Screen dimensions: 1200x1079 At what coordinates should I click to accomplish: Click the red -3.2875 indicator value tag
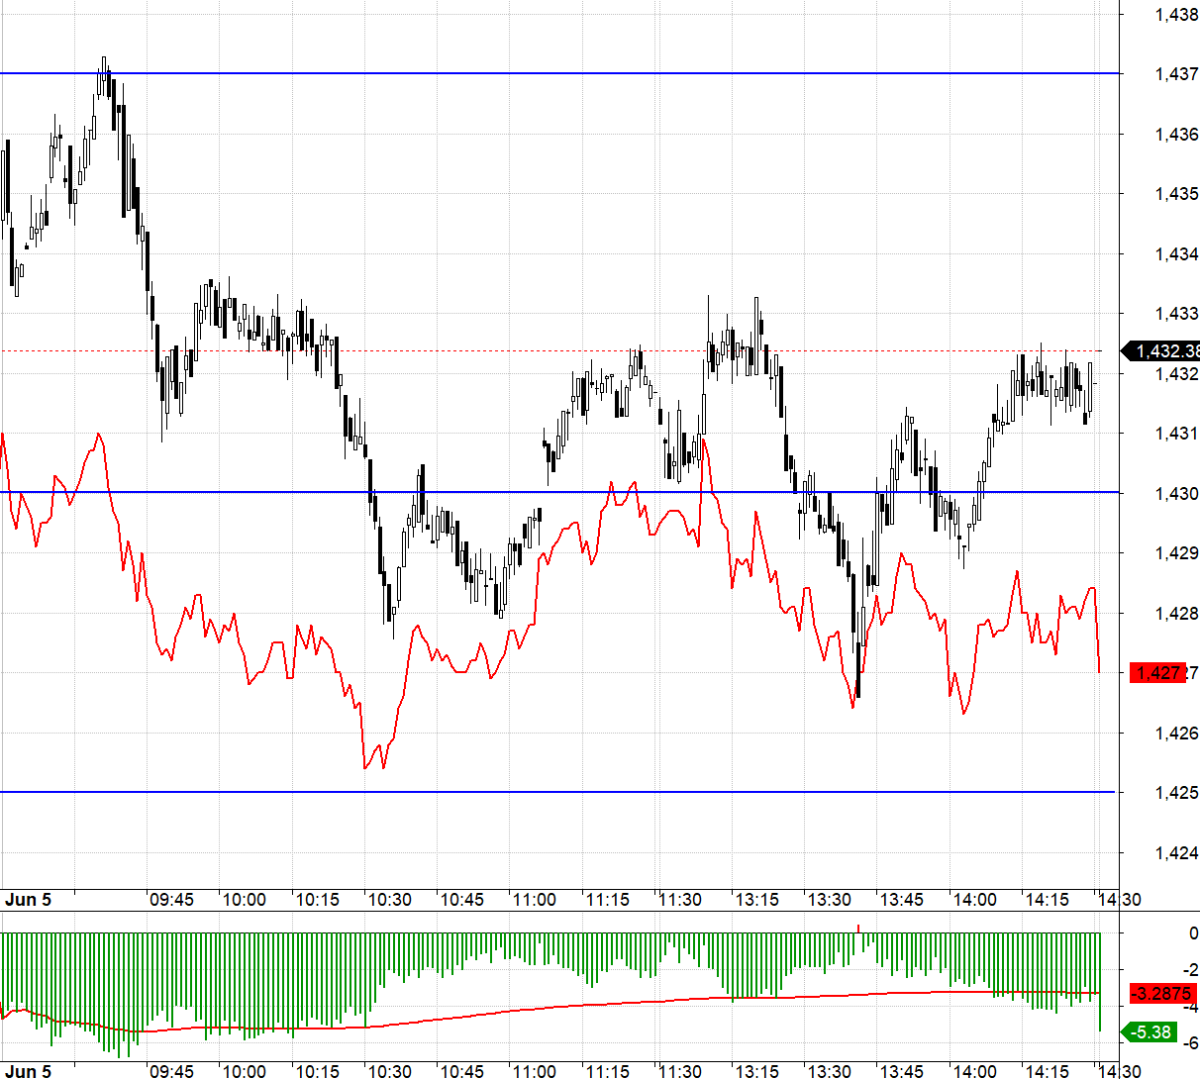[1162, 994]
